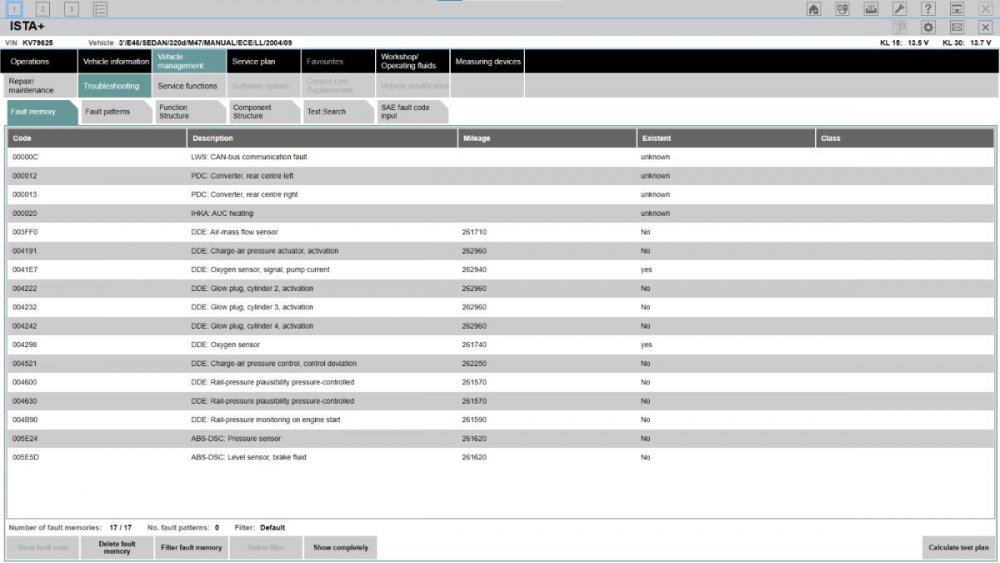1000x563 pixels.
Task: Select fault code 004191
Action: (x=501, y=251)
